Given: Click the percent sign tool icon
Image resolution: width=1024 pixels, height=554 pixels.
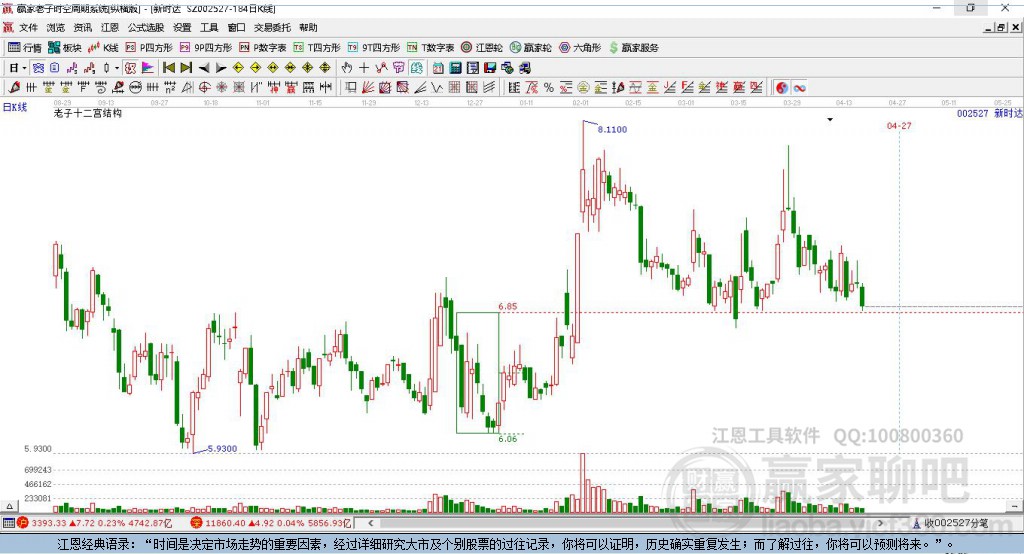Looking at the screenshot, I should [x=549, y=87].
